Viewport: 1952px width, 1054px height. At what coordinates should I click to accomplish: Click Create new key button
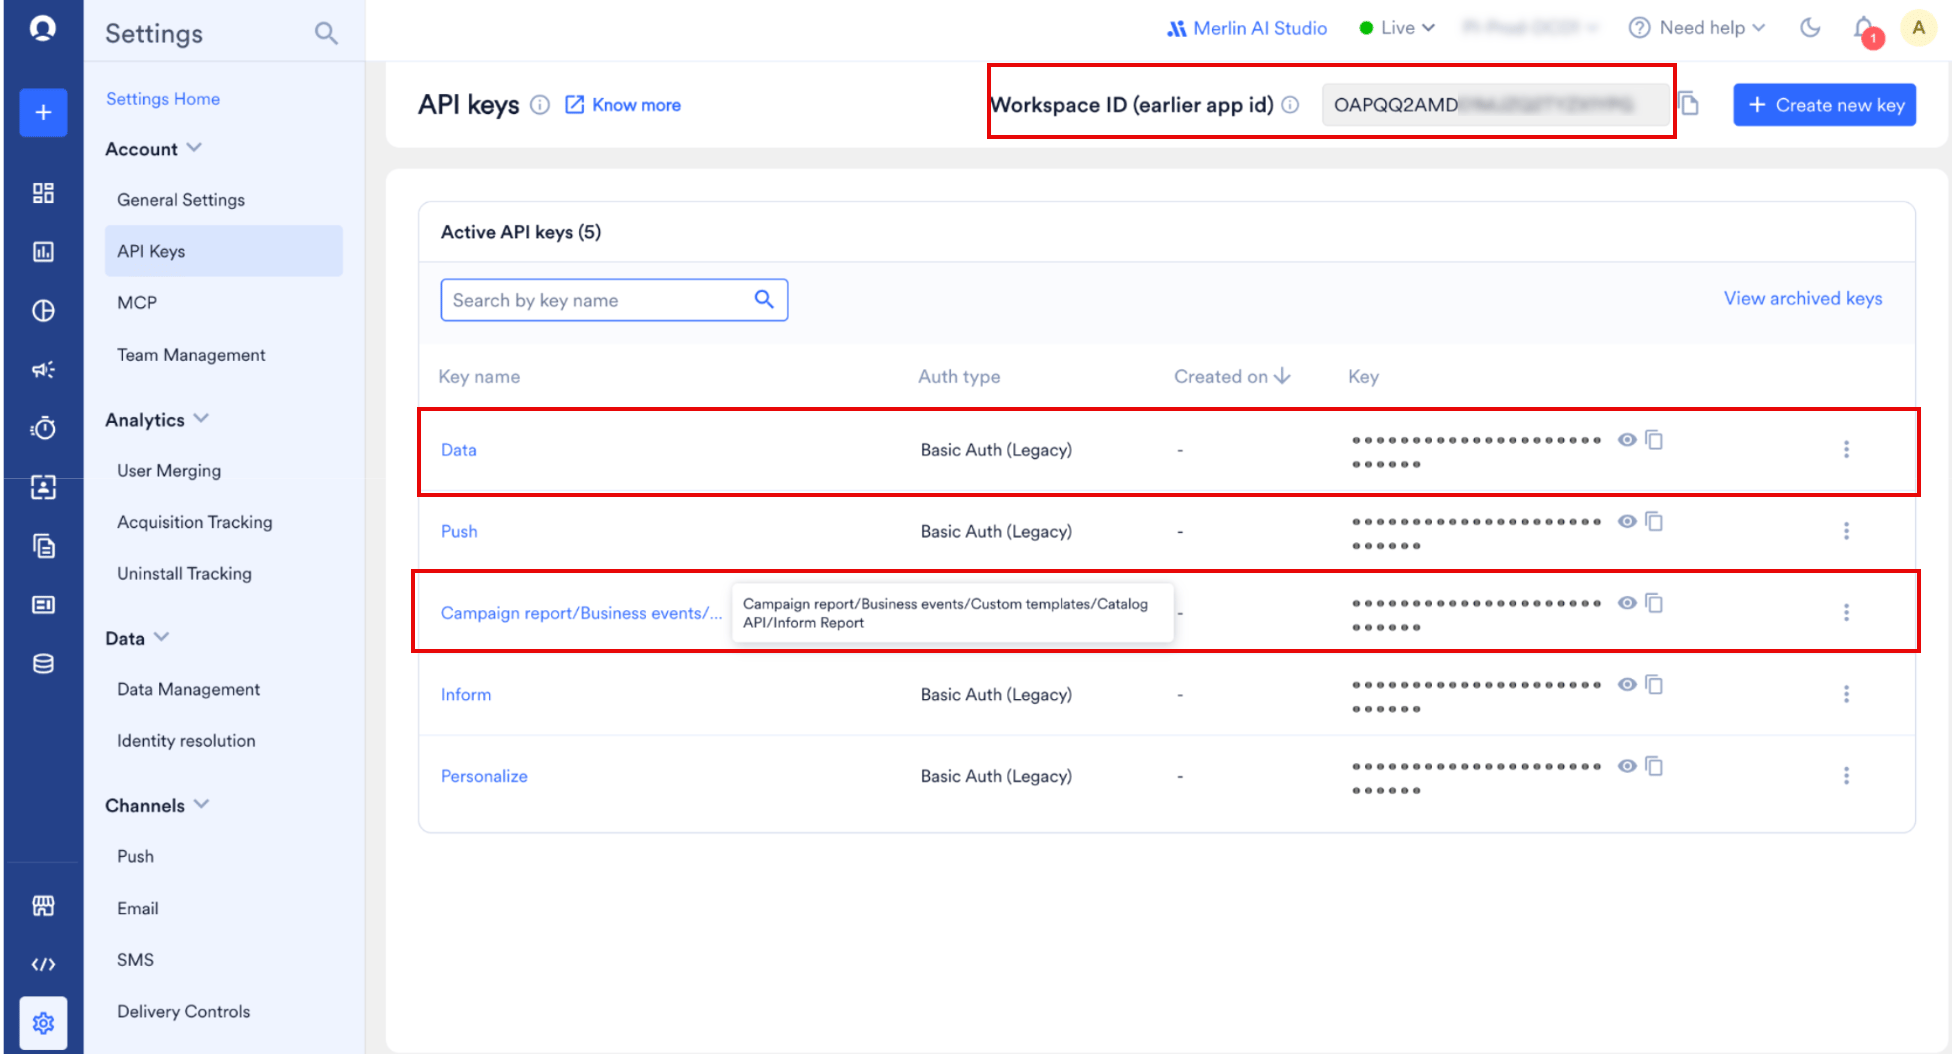[1824, 105]
